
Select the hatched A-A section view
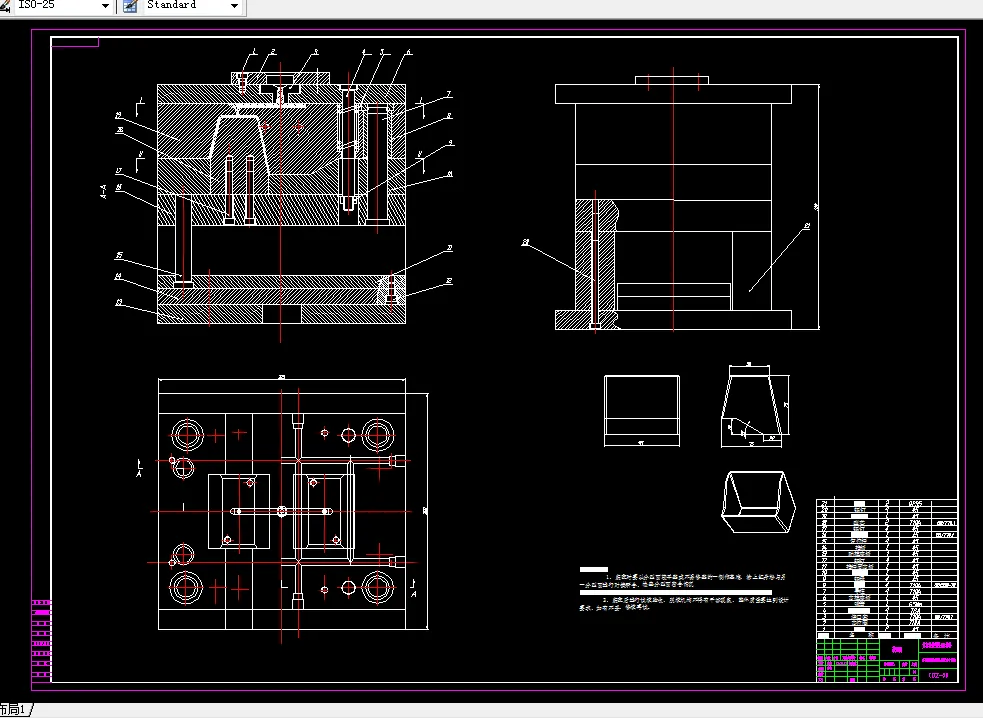(x=281, y=196)
